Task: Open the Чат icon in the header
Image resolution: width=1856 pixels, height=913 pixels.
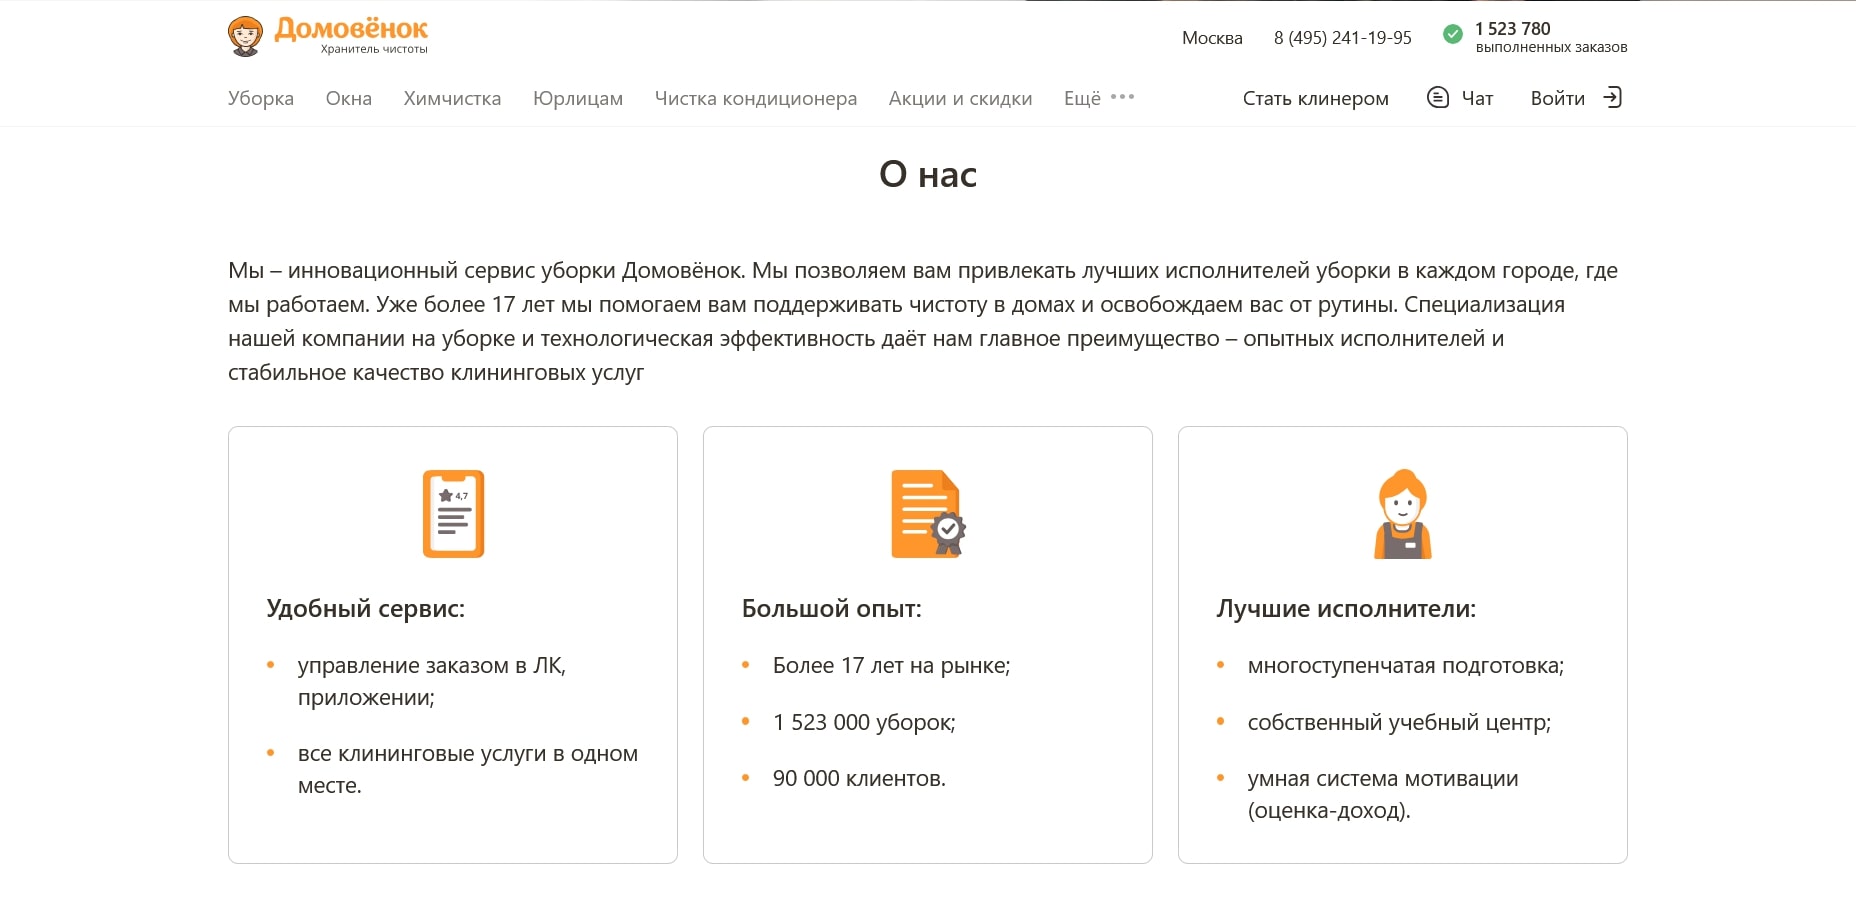Action: tap(1438, 97)
